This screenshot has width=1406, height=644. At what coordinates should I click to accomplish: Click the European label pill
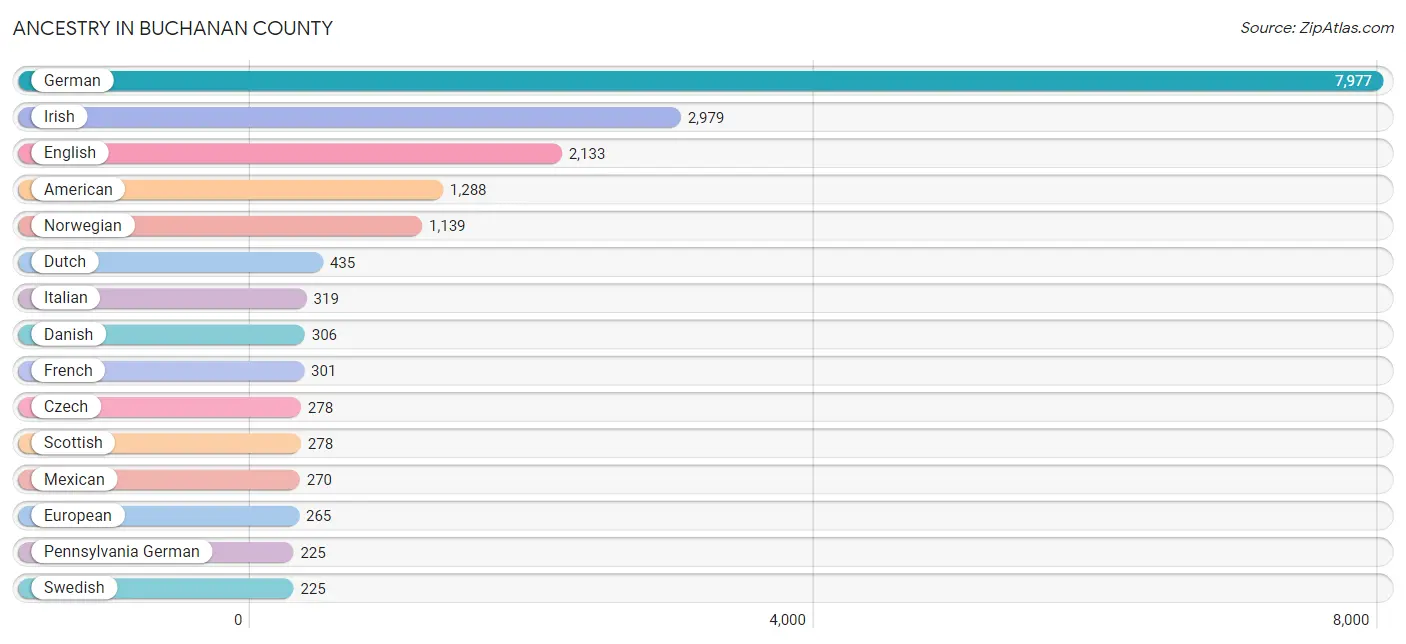pyautogui.click(x=78, y=516)
